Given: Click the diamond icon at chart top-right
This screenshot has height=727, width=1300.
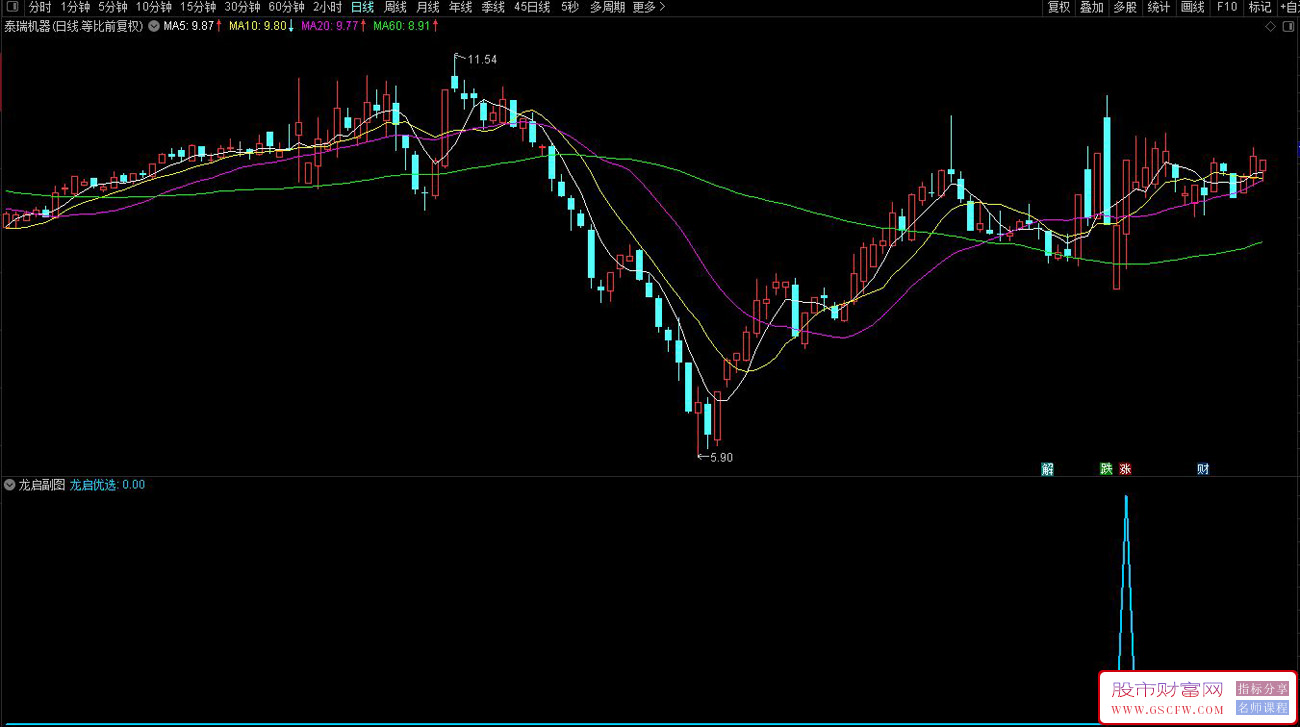Looking at the screenshot, I should [x=1270, y=27].
